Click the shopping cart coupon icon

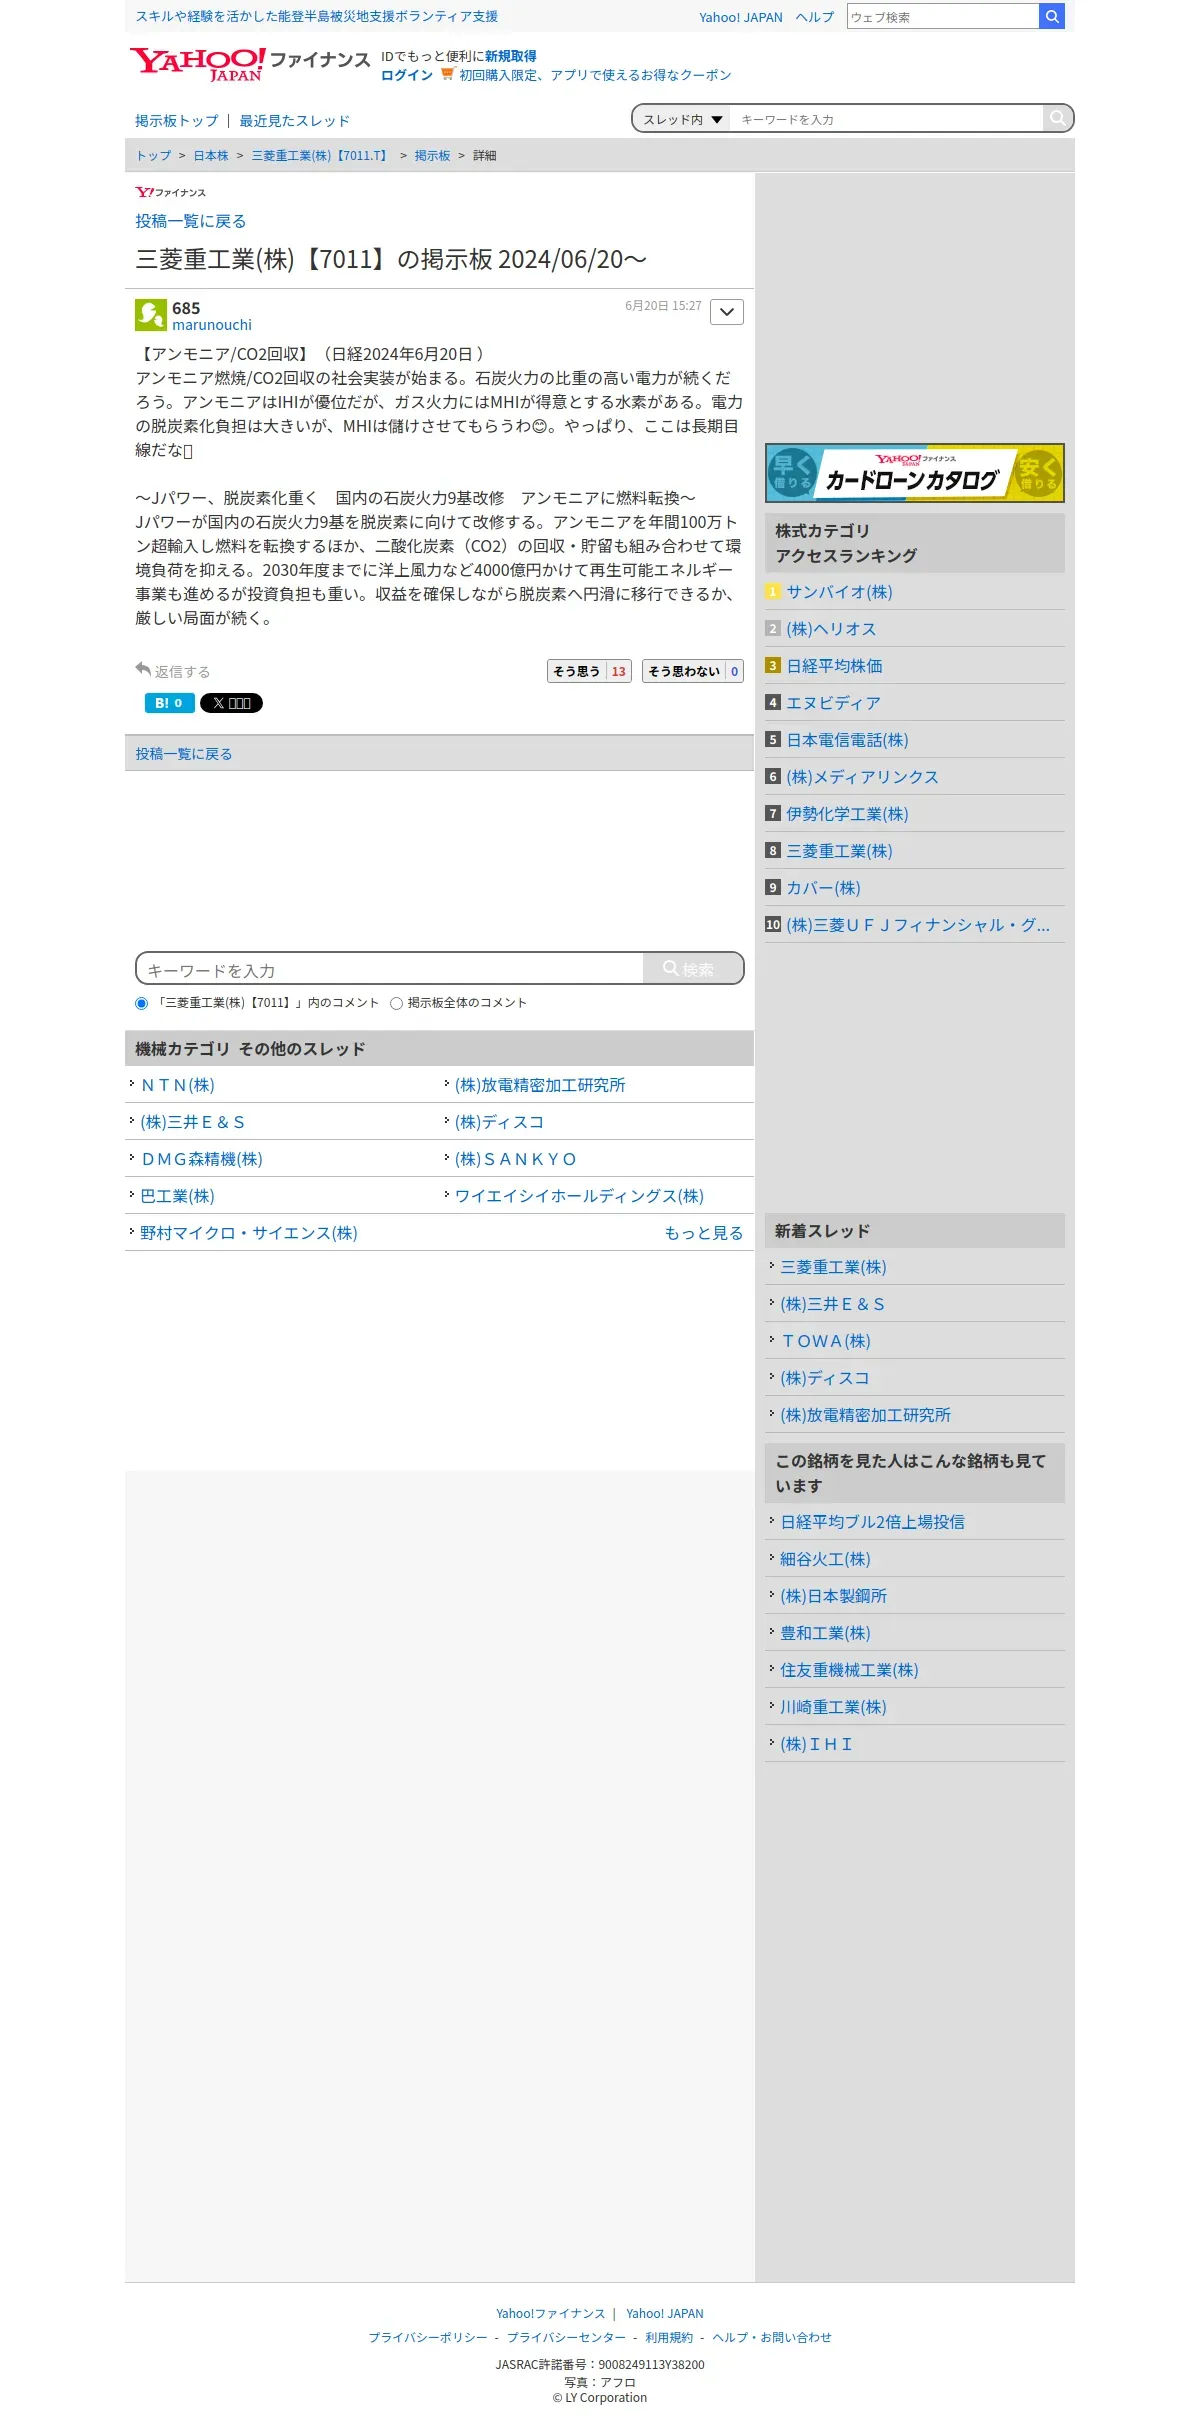tap(447, 74)
